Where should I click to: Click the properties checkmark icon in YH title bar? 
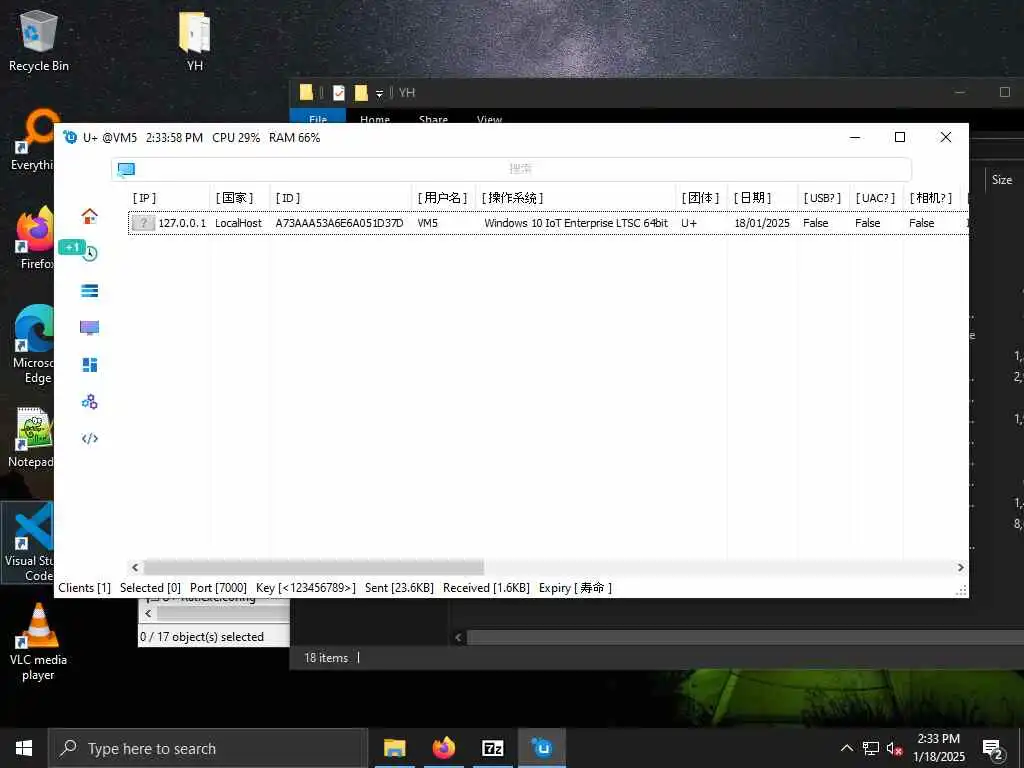[x=338, y=93]
